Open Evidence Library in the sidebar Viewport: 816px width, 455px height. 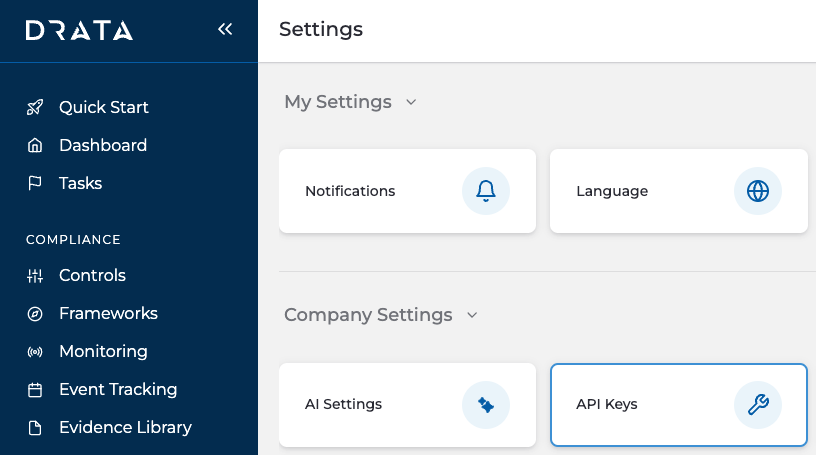(125, 427)
